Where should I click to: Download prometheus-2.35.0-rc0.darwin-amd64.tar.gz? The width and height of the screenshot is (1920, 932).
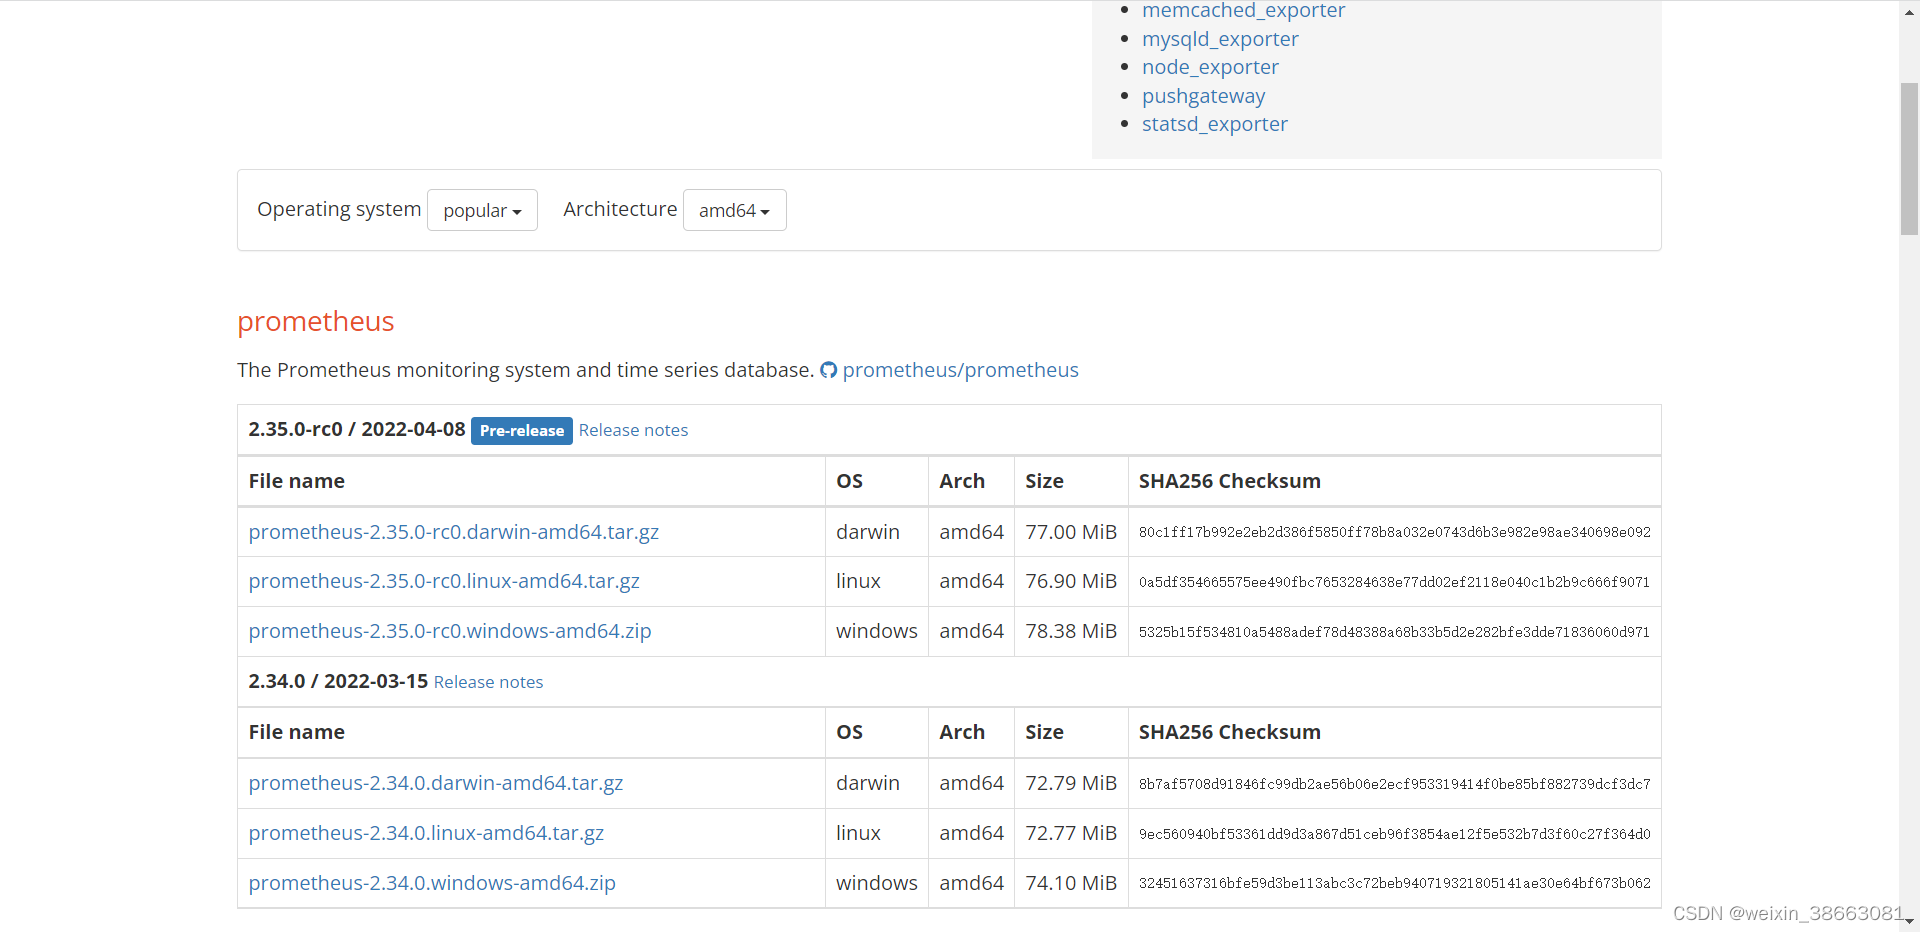click(x=454, y=532)
